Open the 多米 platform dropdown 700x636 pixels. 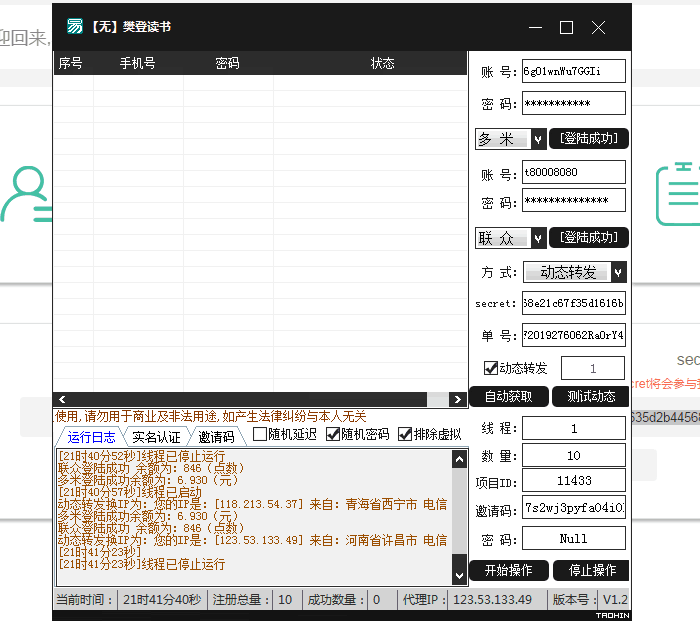click(538, 139)
